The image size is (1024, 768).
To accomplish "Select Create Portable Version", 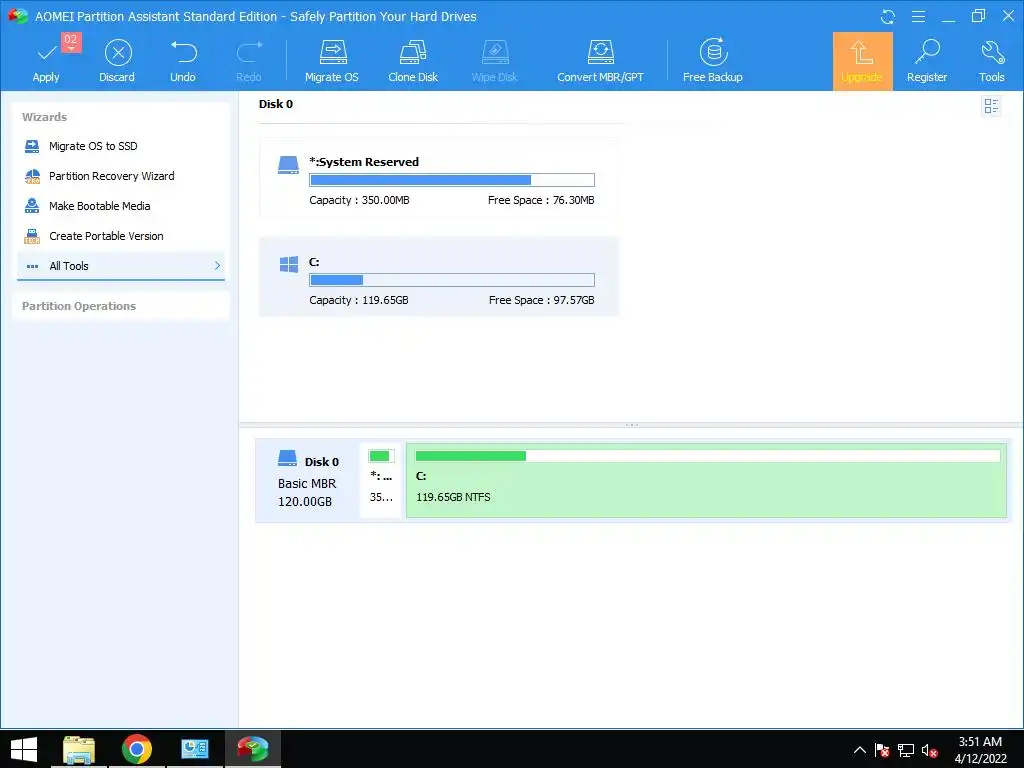I will pyautogui.click(x=106, y=236).
